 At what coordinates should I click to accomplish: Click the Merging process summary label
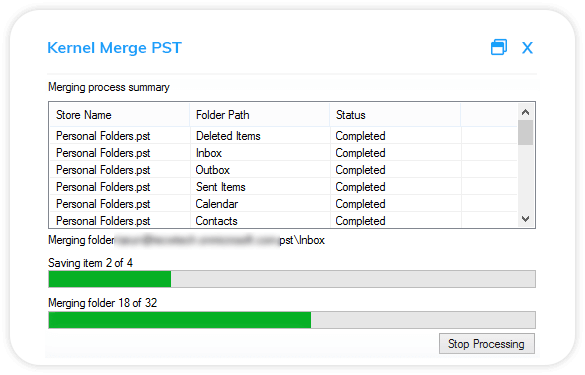[109, 87]
